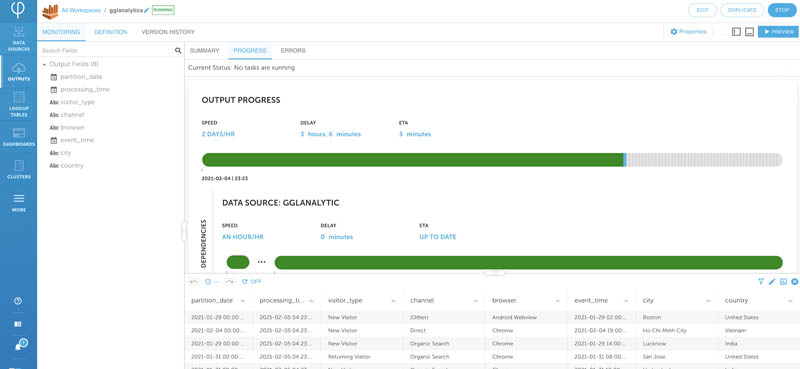The image size is (800, 369).
Task: Click the Search Fields input
Action: coord(106,51)
